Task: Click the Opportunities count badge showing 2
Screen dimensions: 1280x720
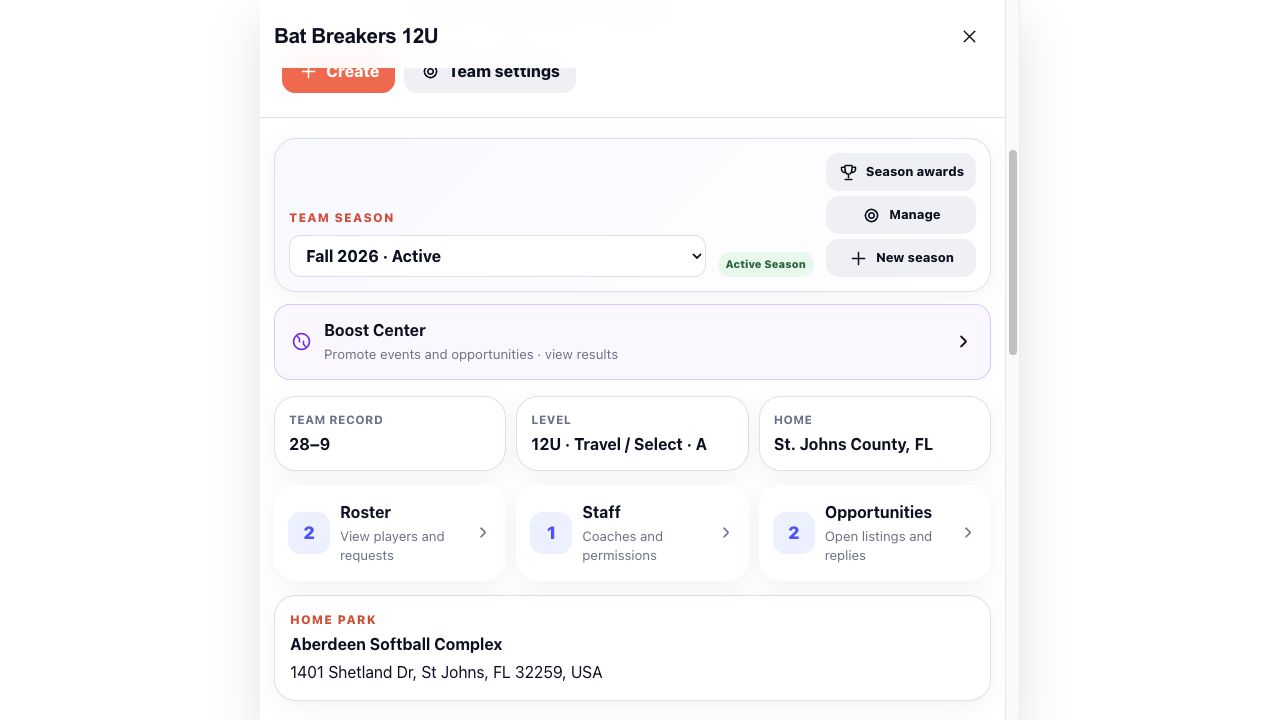Action: [794, 533]
